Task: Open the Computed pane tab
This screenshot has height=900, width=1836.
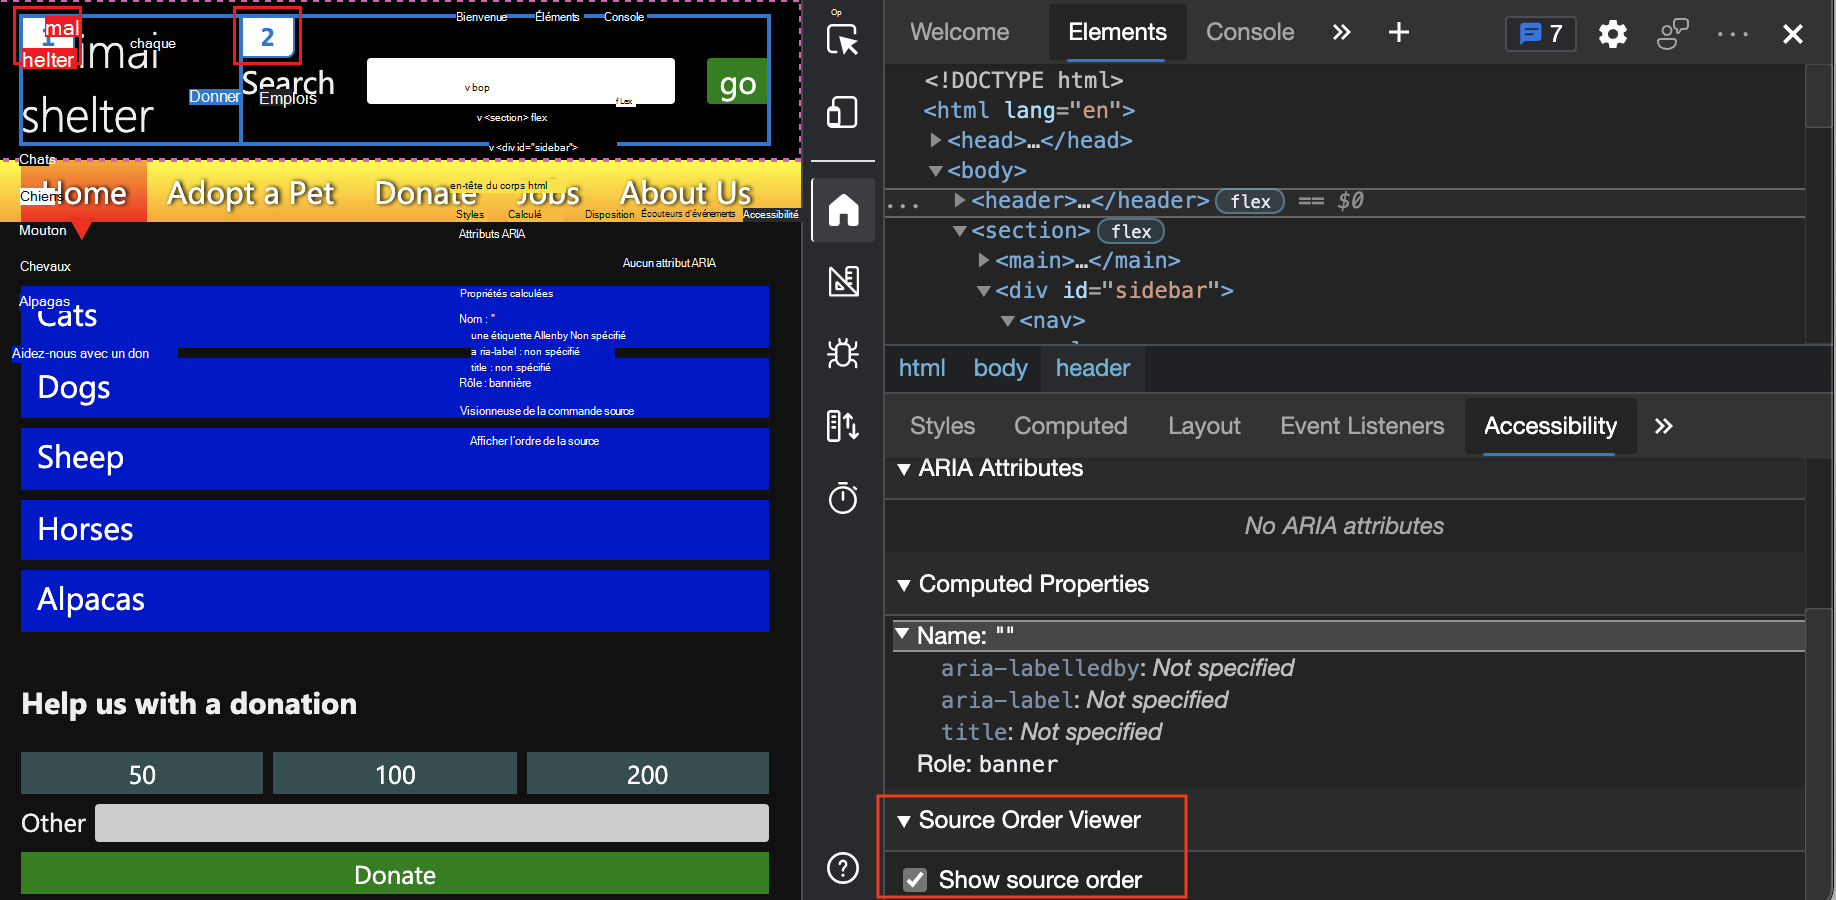Action: pyautogui.click(x=1070, y=426)
